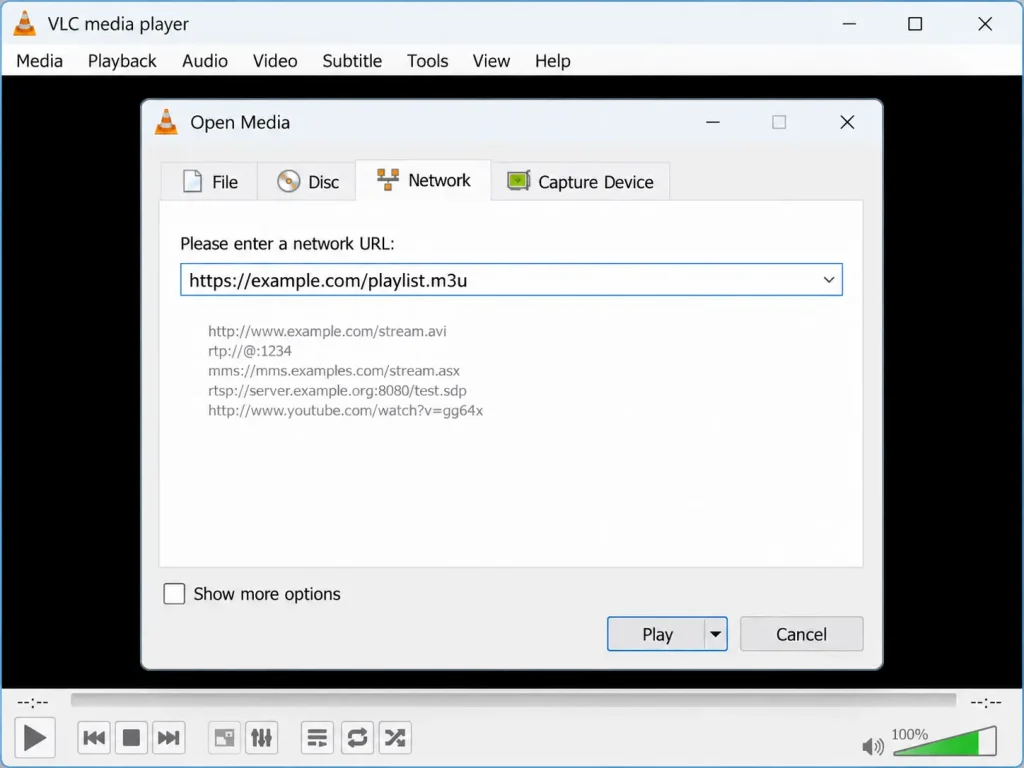Image resolution: width=1024 pixels, height=768 pixels.
Task: Mute audio using speaker icon
Action: point(873,746)
